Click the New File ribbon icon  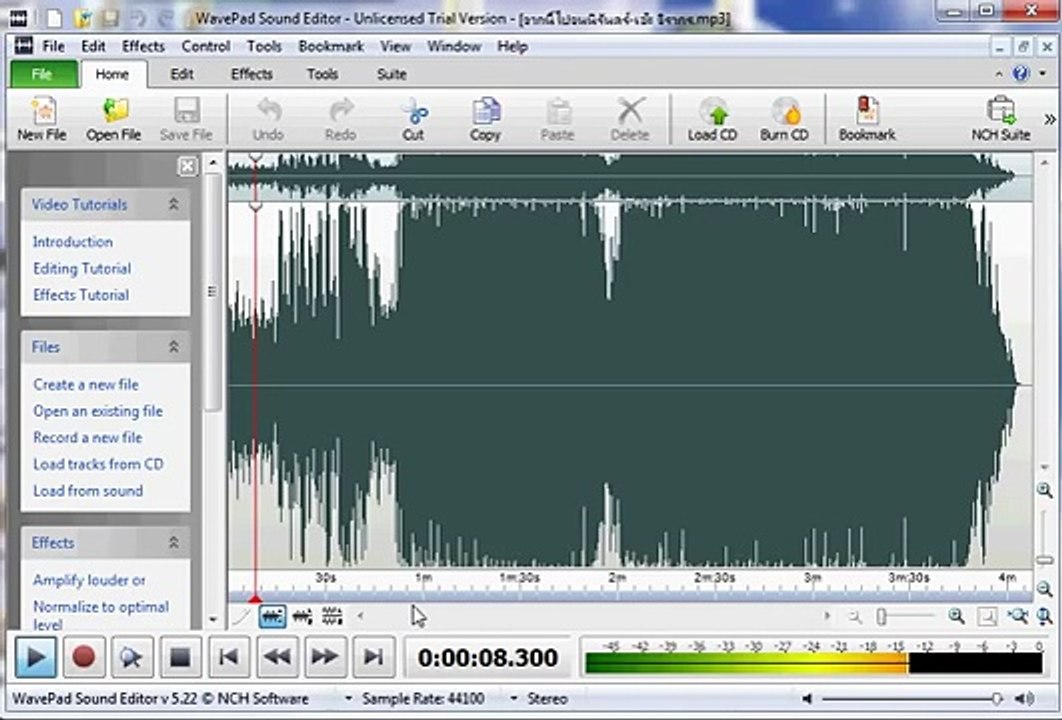pos(42,119)
